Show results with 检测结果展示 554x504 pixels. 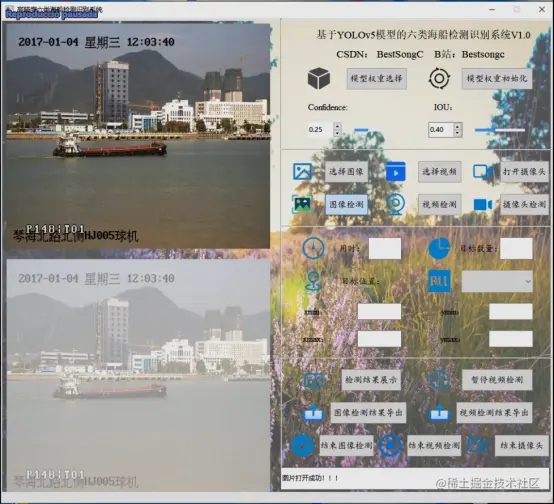pyautogui.click(x=371, y=380)
